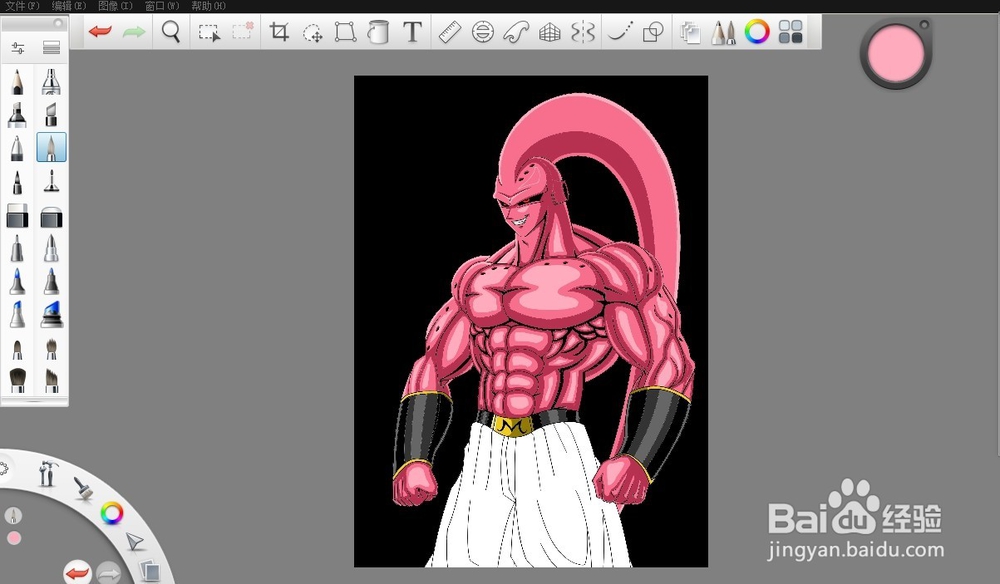Image resolution: width=1000 pixels, height=584 pixels.
Task: Select the ink stamp pen brush
Action: pyautogui.click(x=51, y=181)
